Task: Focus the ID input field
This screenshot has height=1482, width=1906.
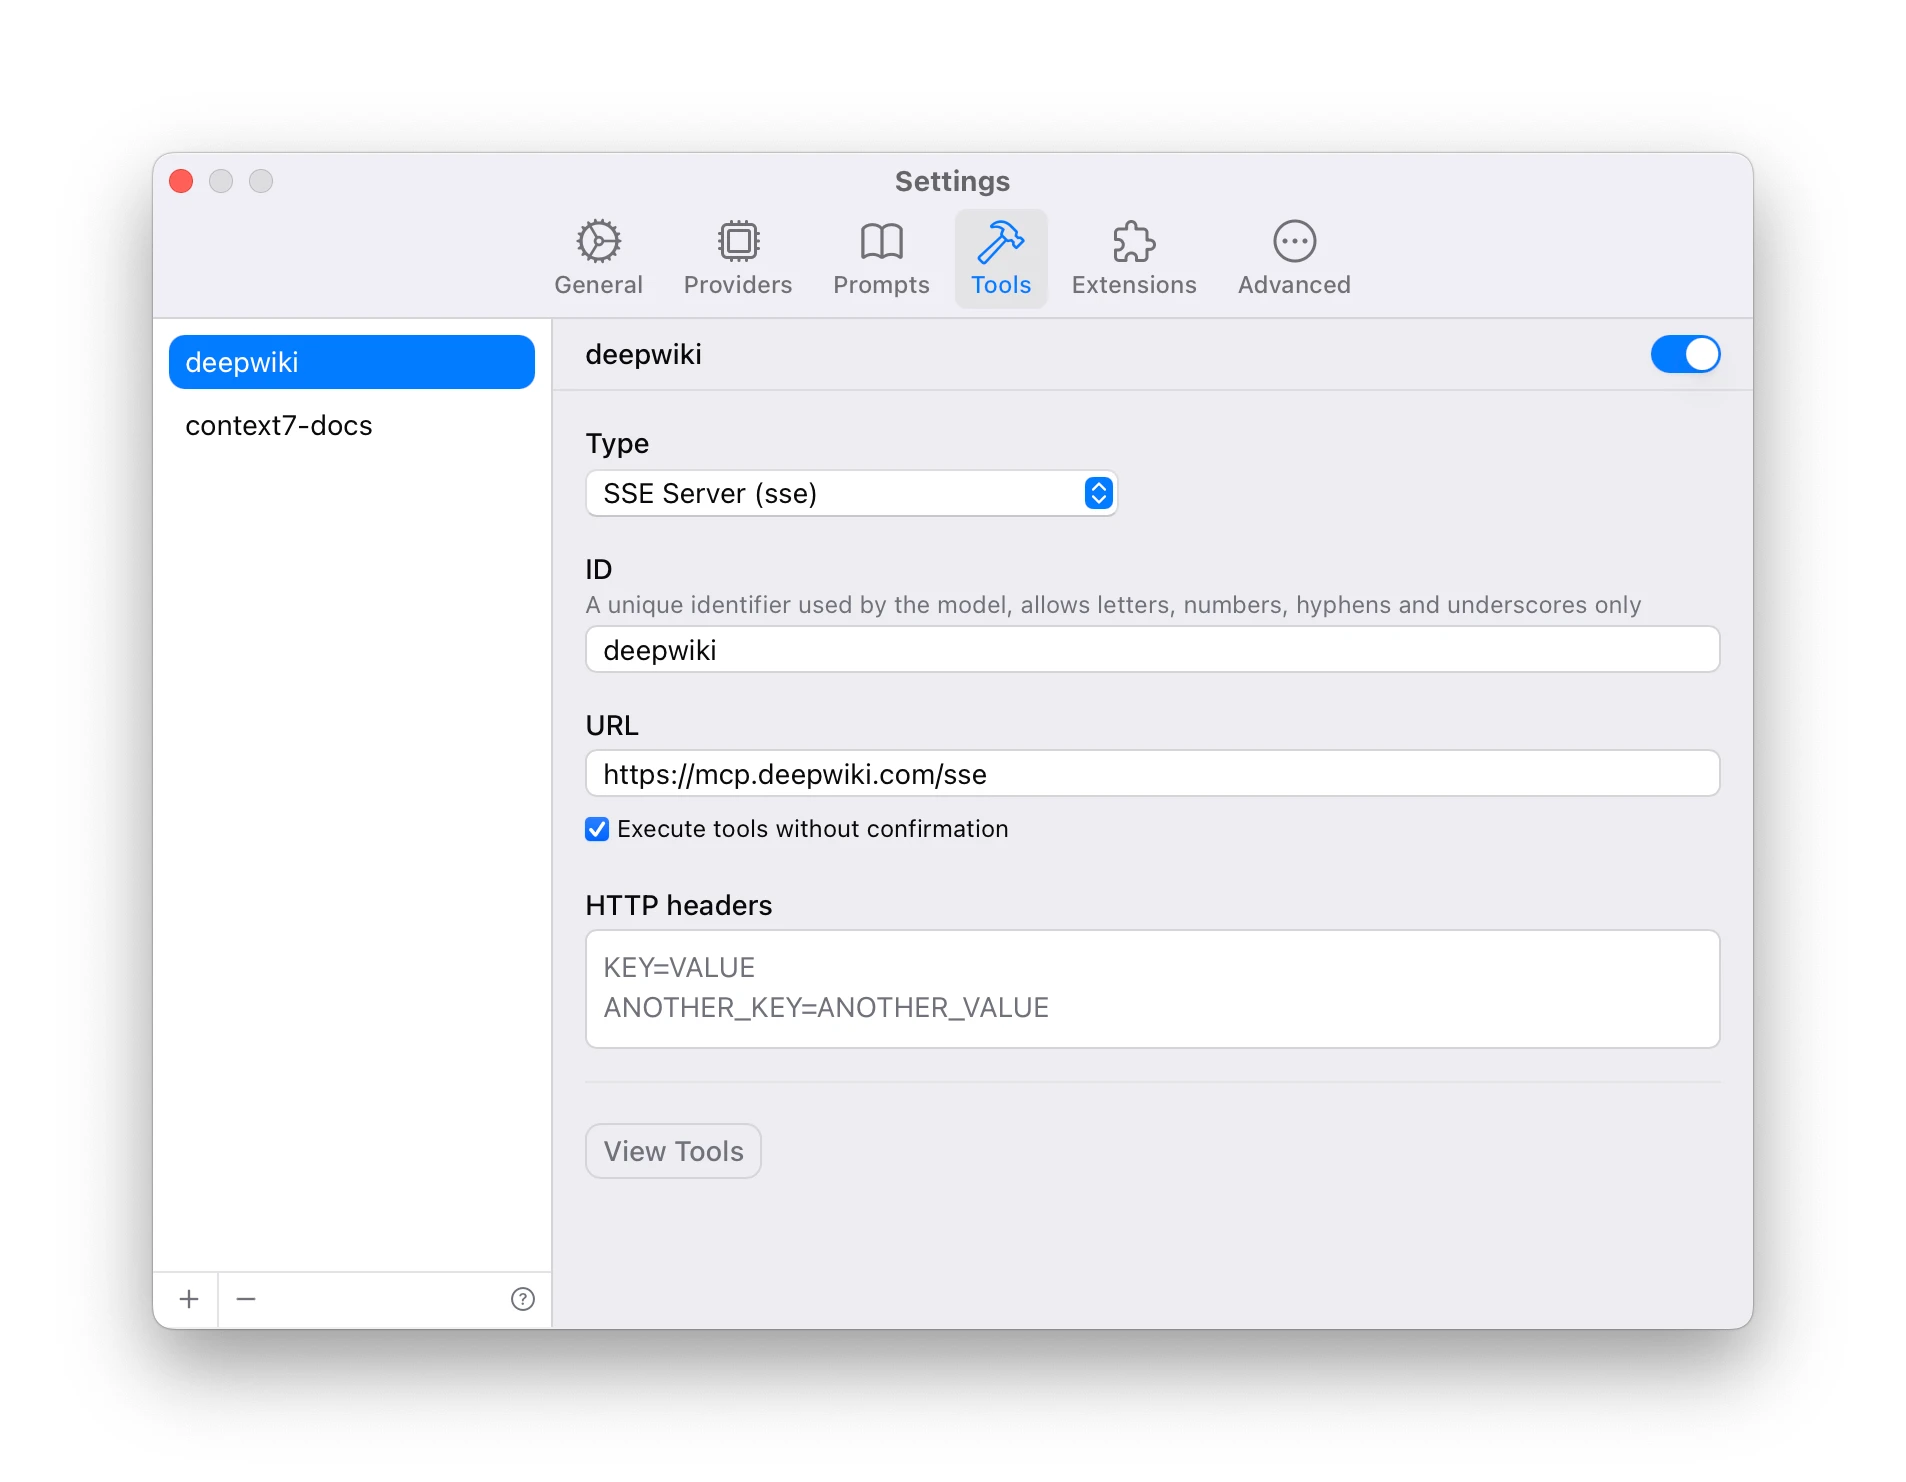Action: (x=1152, y=650)
